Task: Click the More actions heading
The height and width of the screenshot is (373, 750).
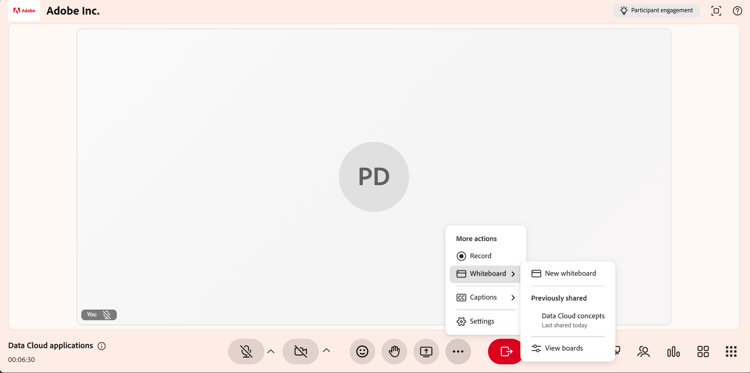Action: (476, 239)
